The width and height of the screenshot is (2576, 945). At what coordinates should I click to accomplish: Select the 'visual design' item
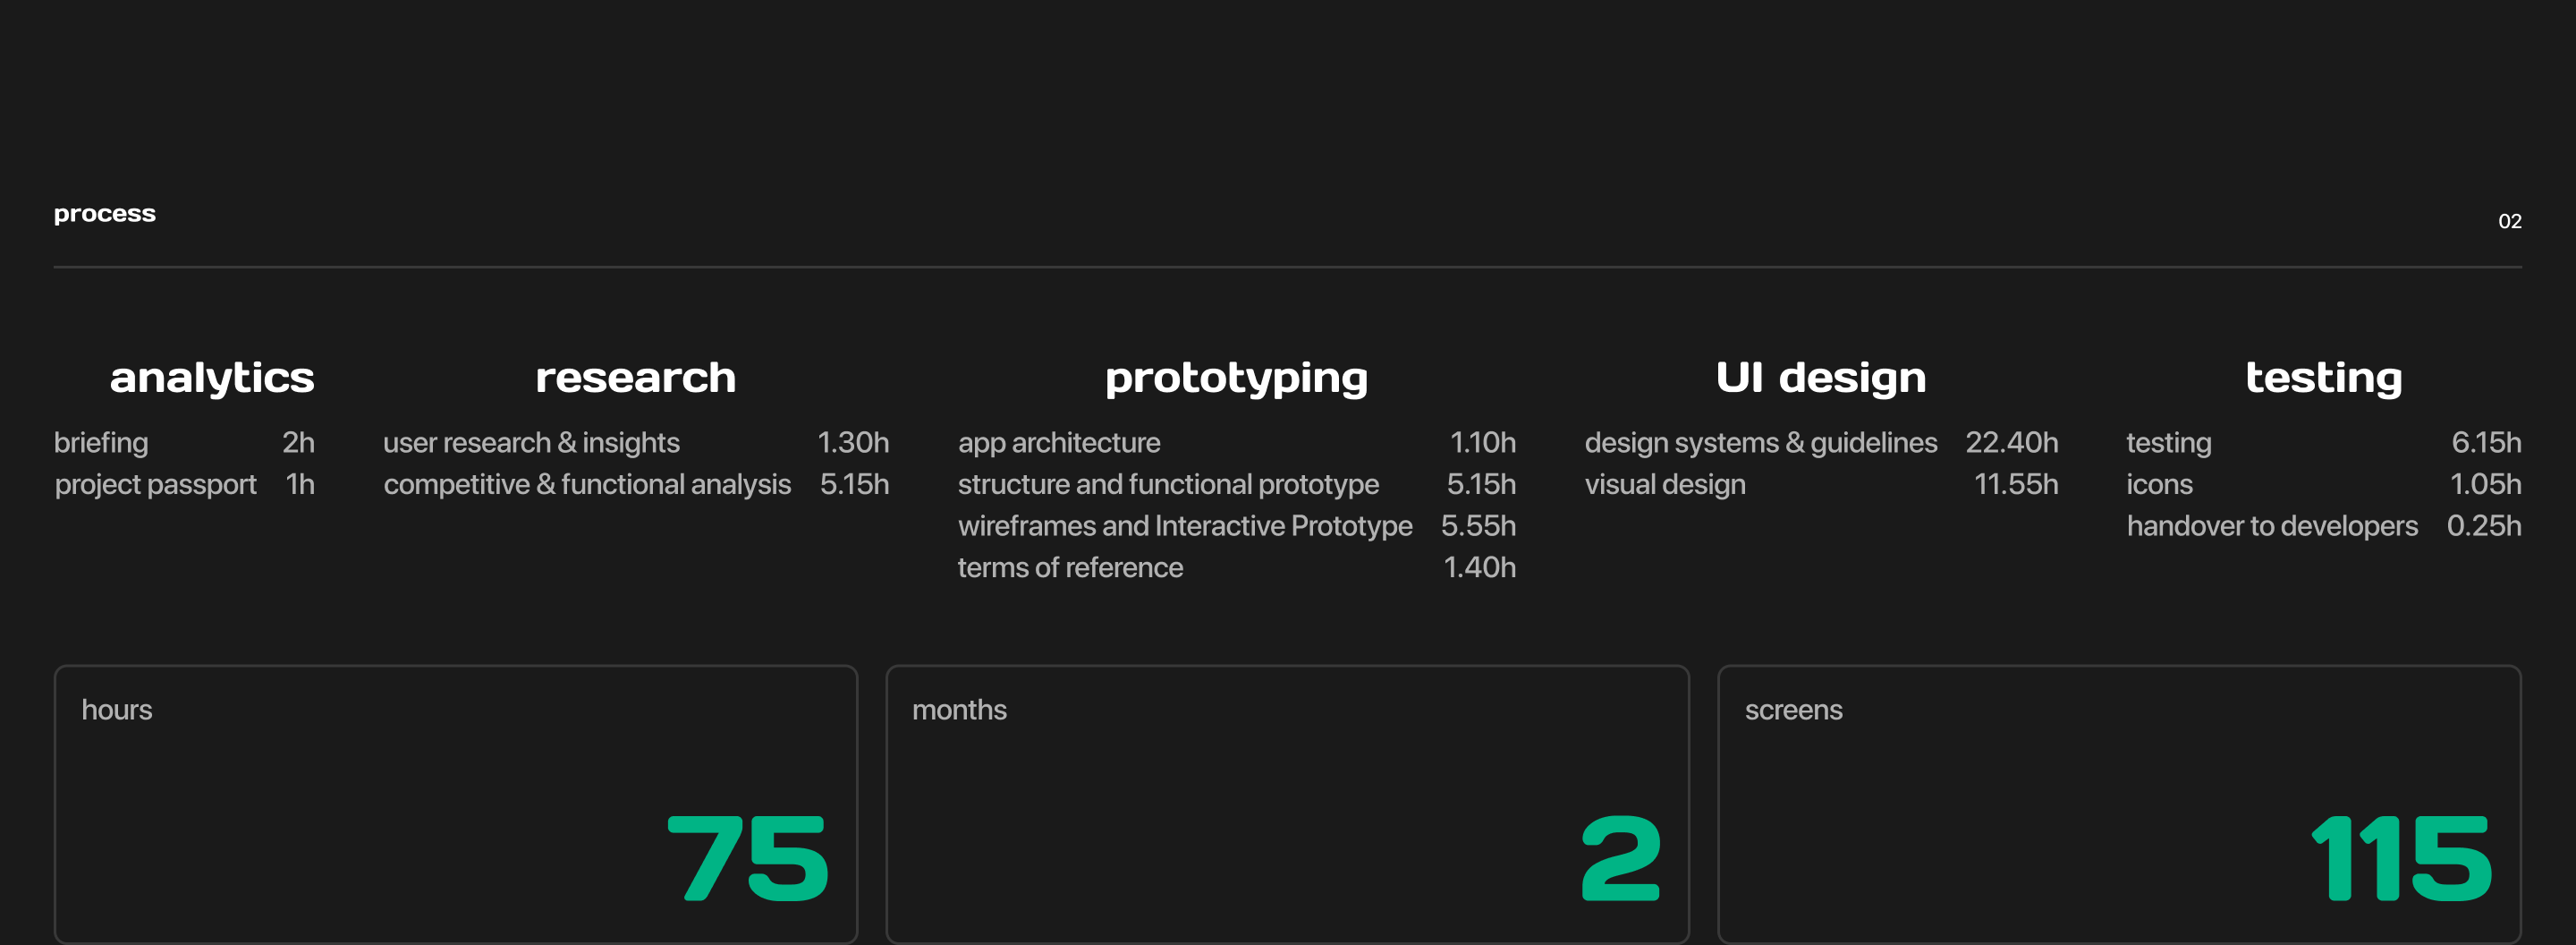pyautogui.click(x=1665, y=485)
